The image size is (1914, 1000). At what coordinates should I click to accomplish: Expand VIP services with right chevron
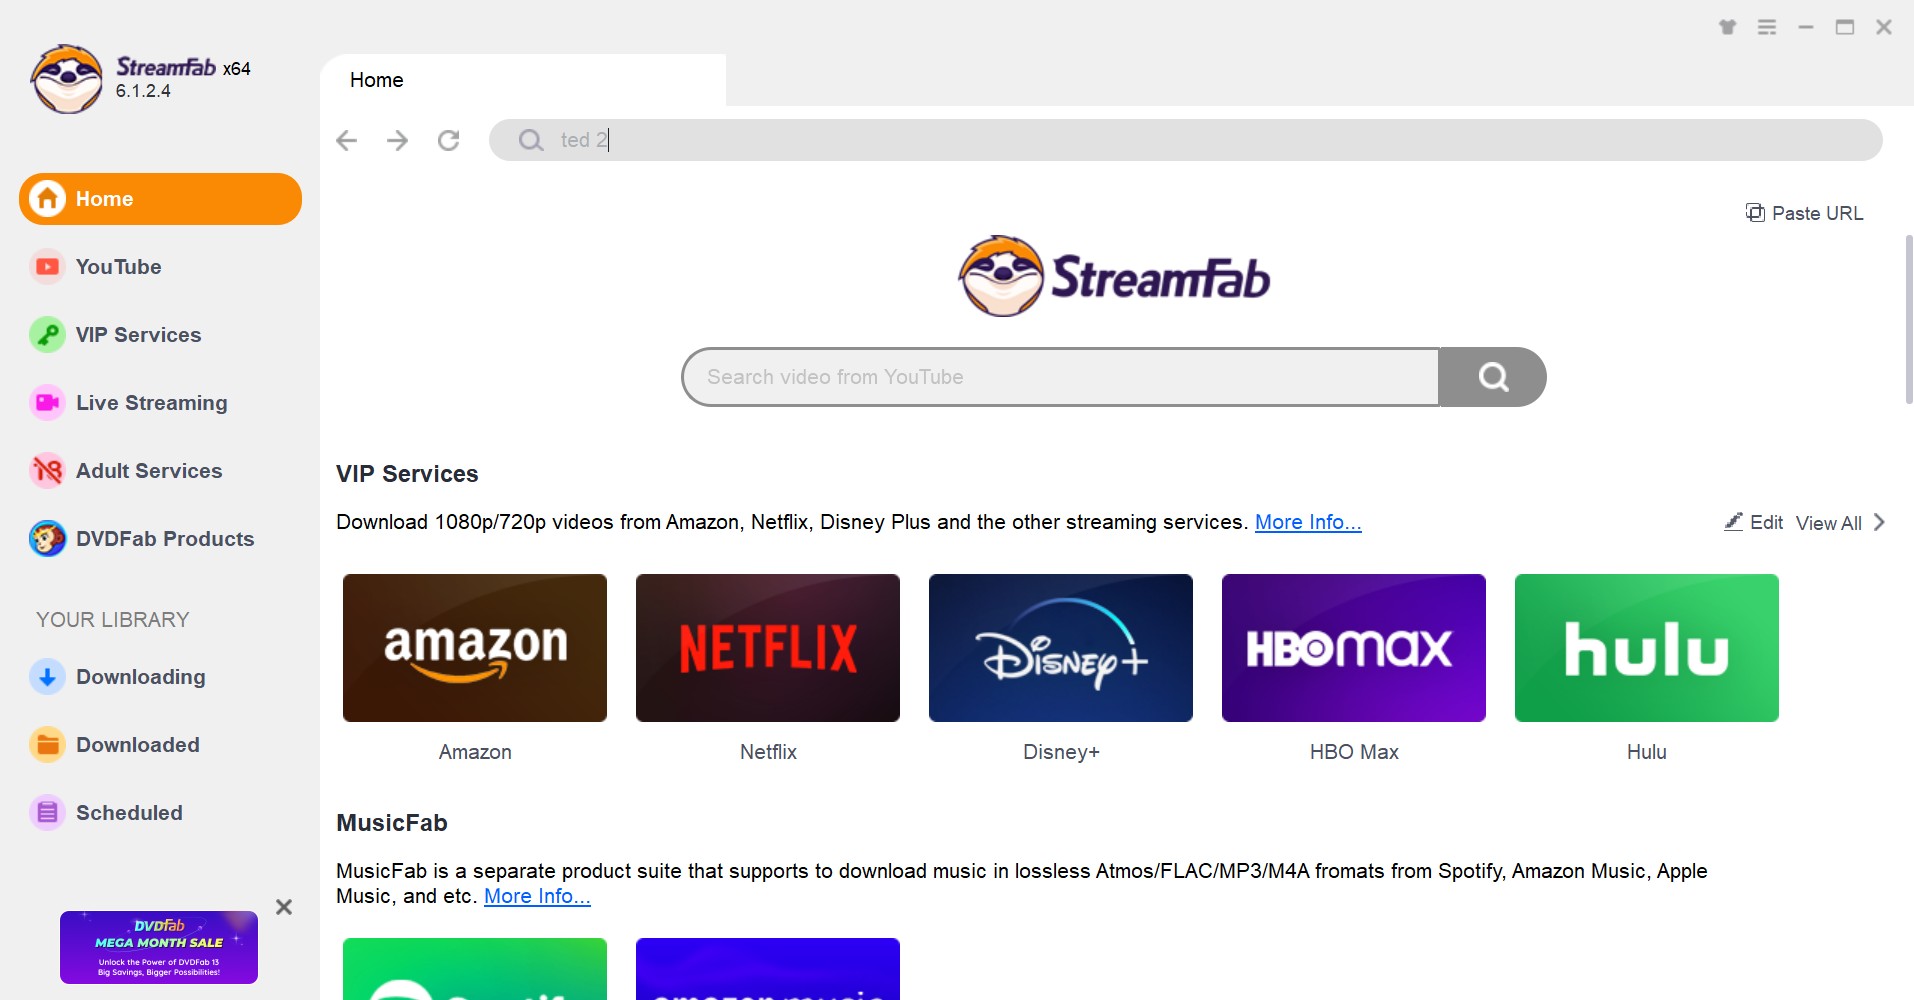tap(1879, 522)
